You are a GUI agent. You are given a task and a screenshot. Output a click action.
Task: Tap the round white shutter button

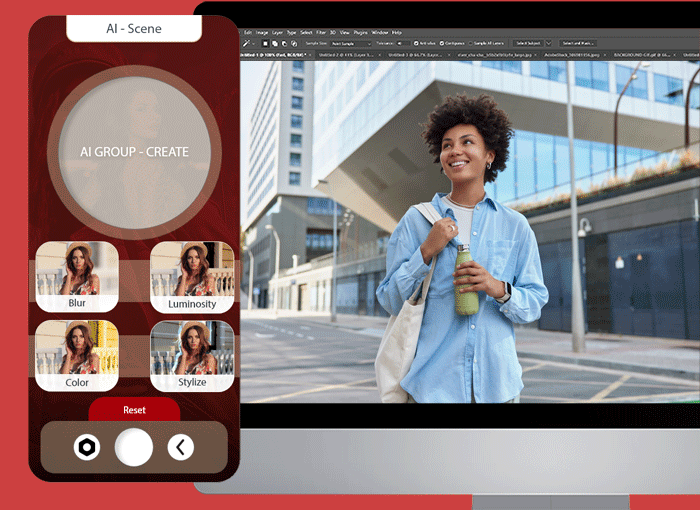[134, 447]
